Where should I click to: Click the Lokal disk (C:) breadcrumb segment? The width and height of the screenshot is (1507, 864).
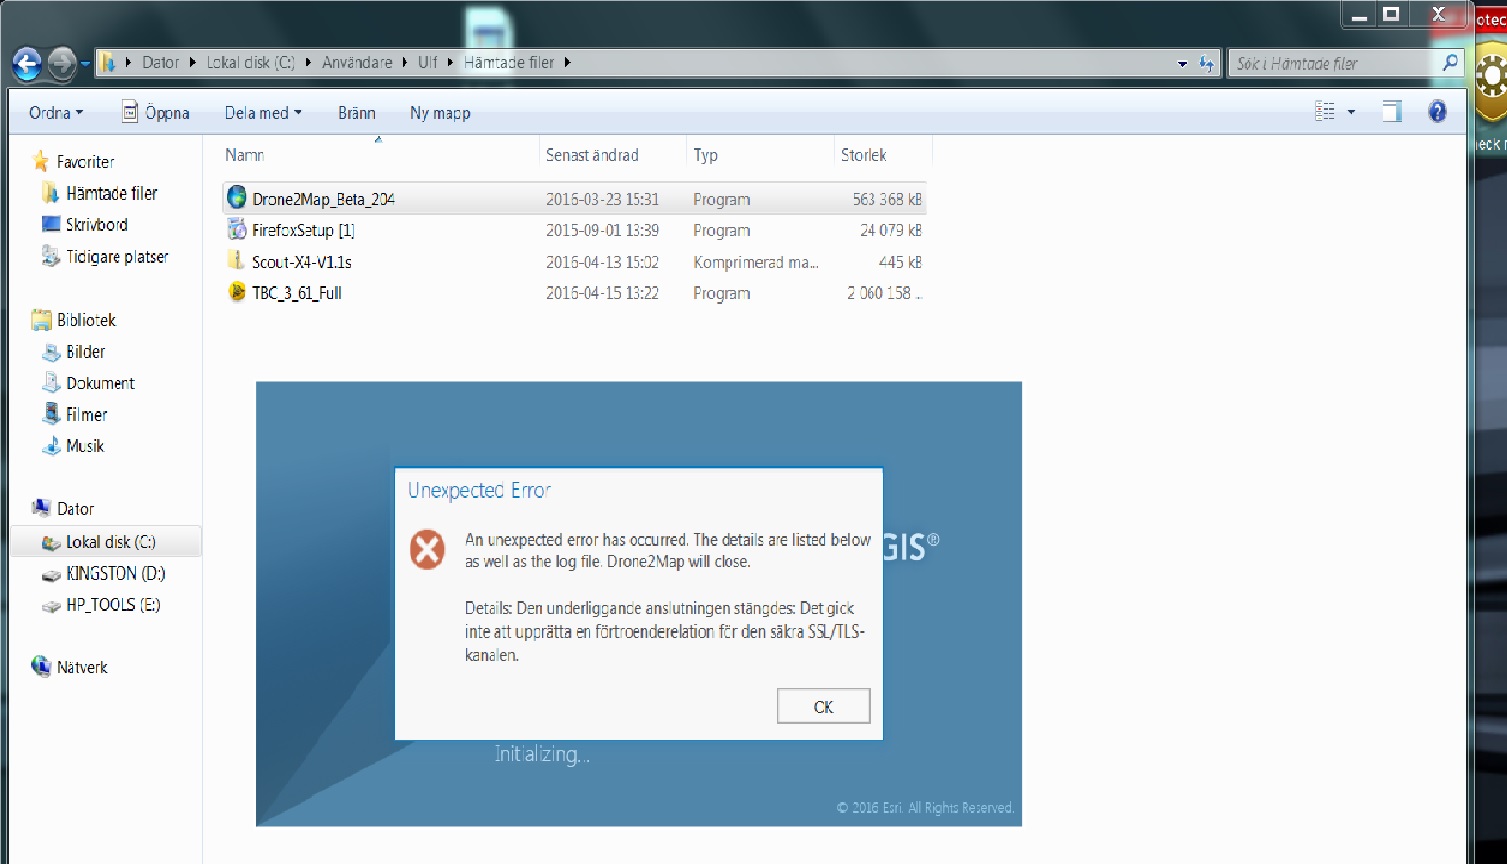tap(250, 62)
